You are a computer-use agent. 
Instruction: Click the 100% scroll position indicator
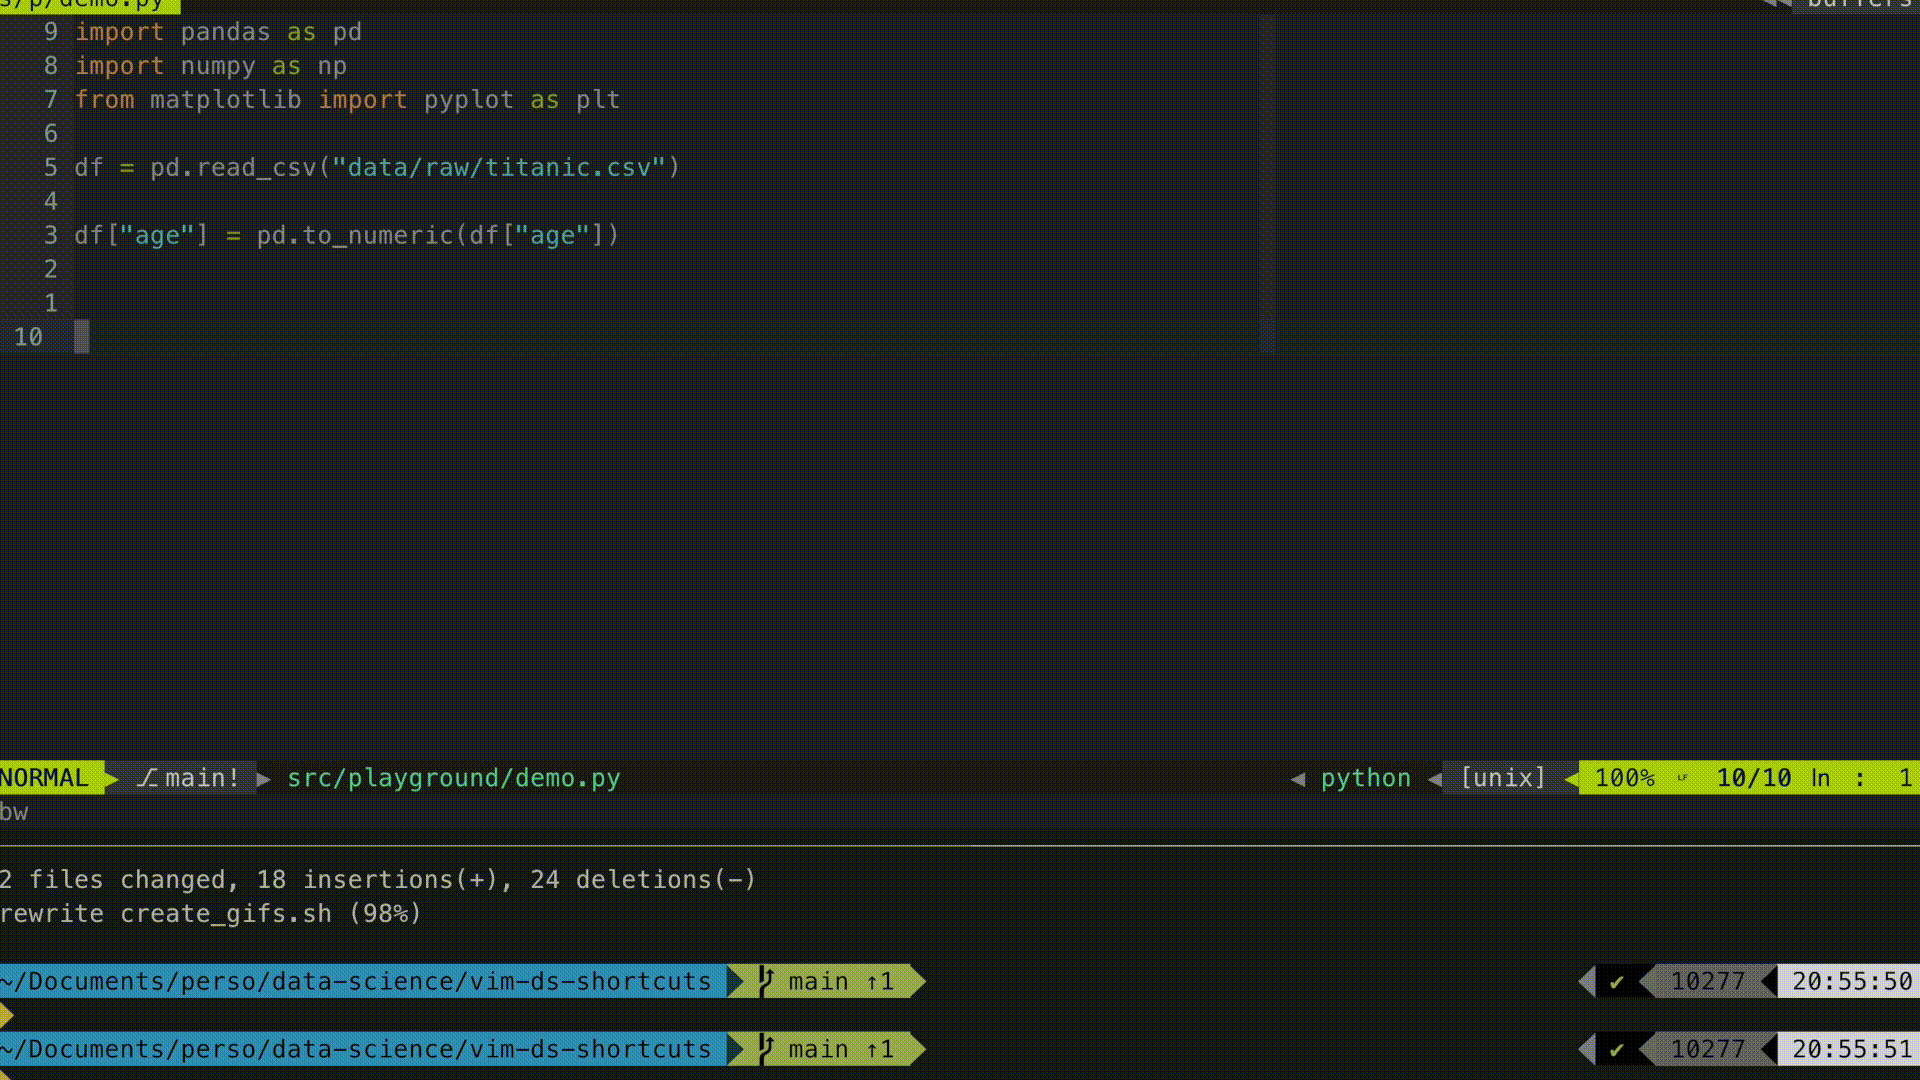(1624, 778)
